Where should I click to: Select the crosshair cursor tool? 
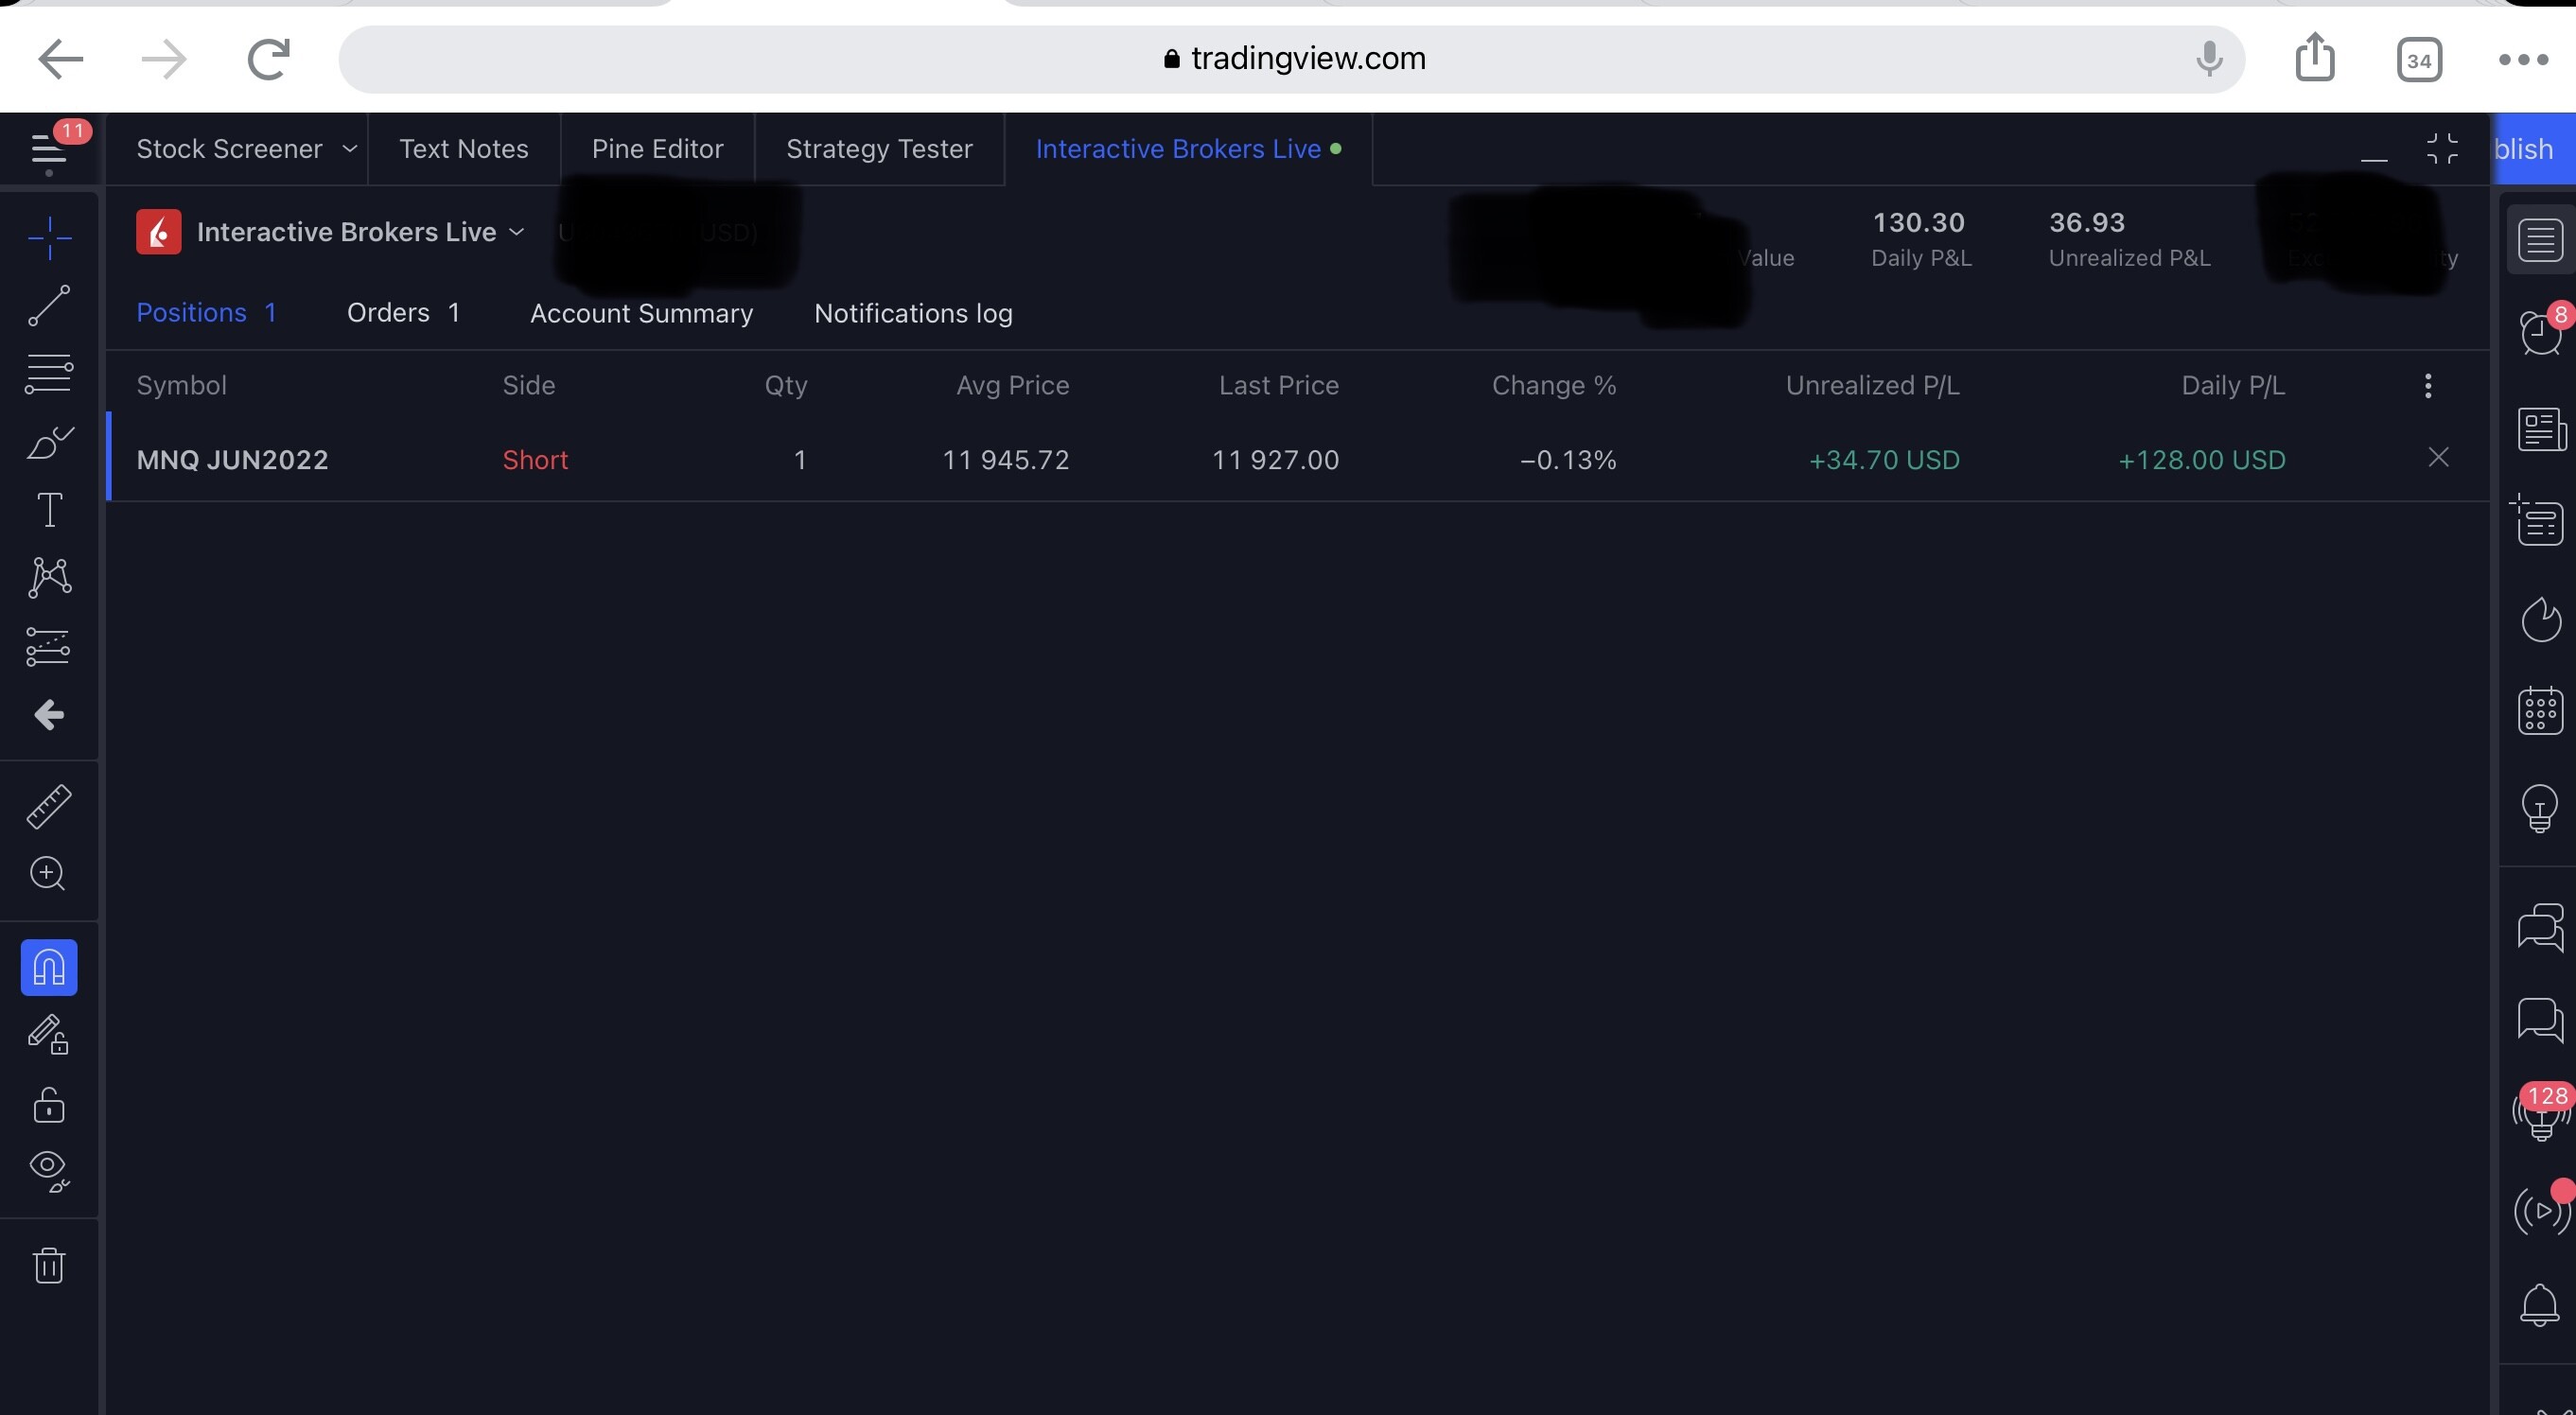(x=49, y=238)
